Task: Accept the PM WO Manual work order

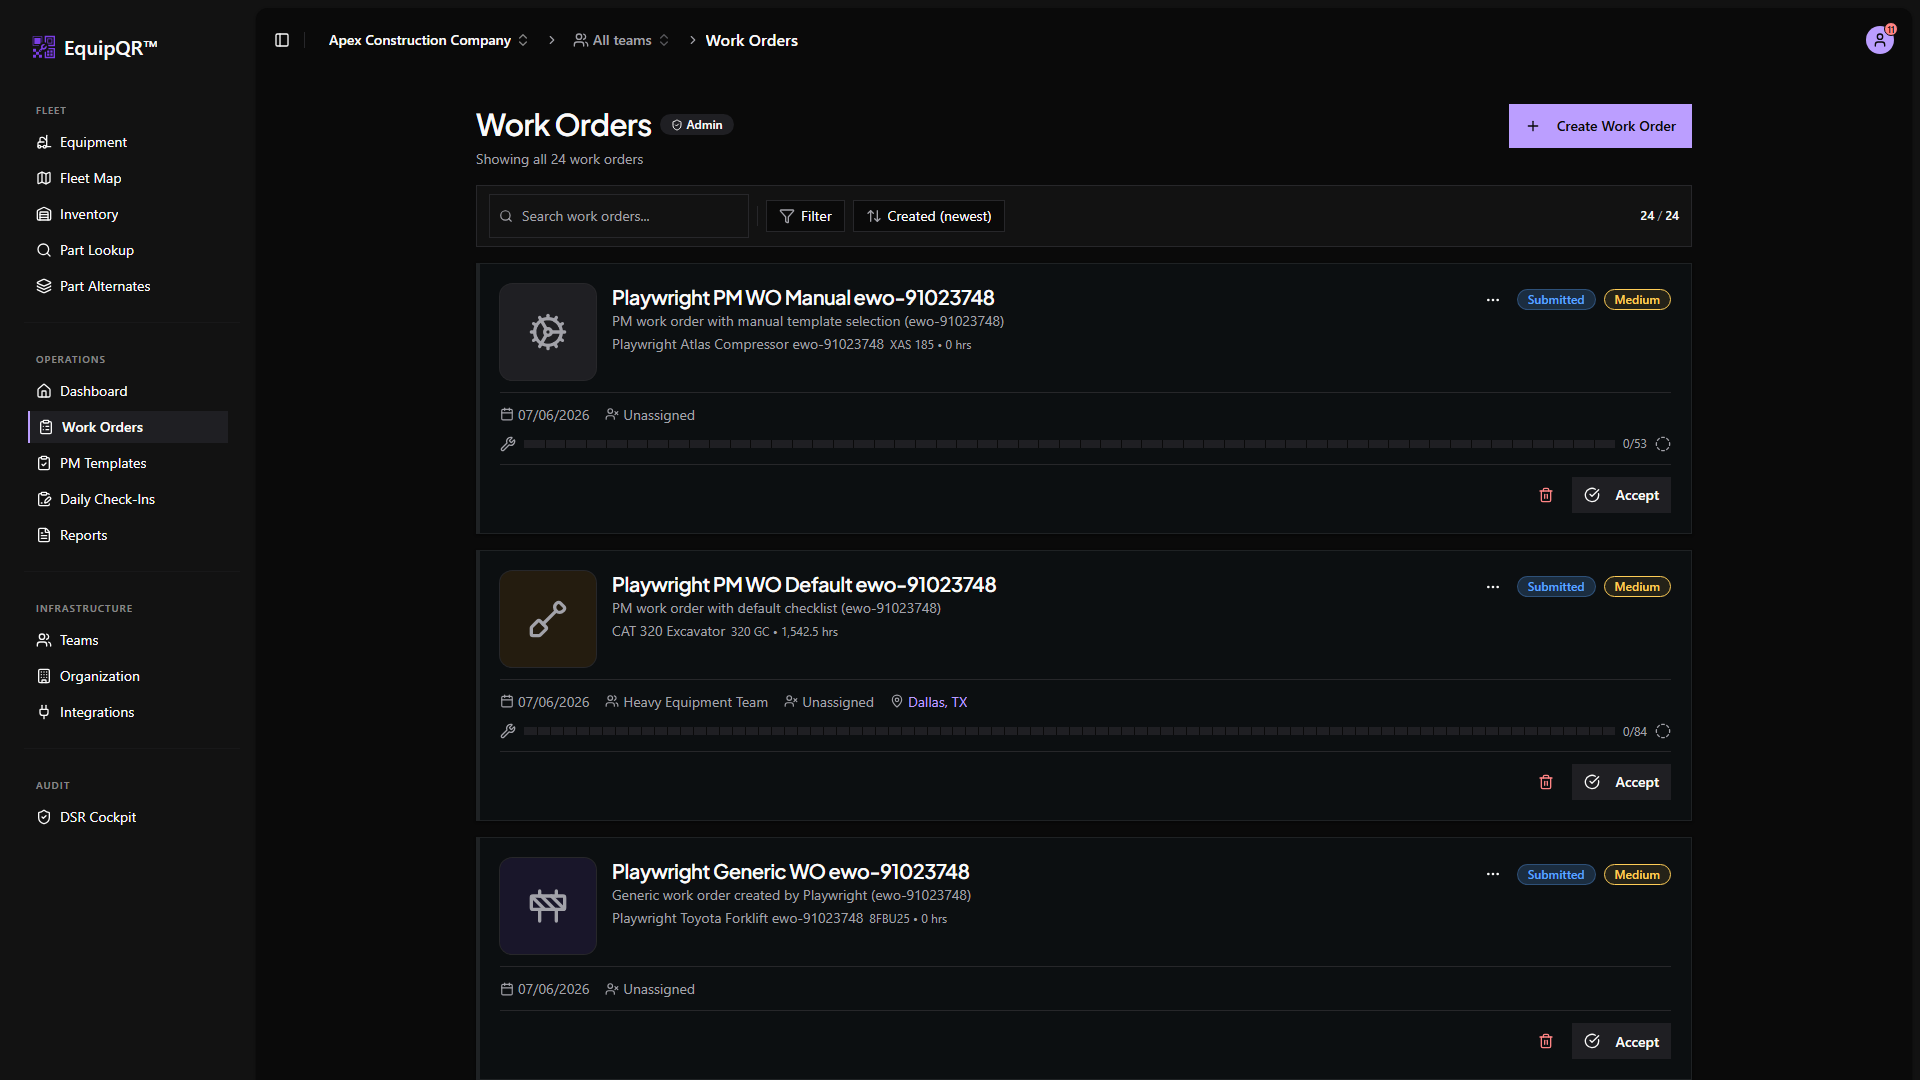Action: 1621,495
